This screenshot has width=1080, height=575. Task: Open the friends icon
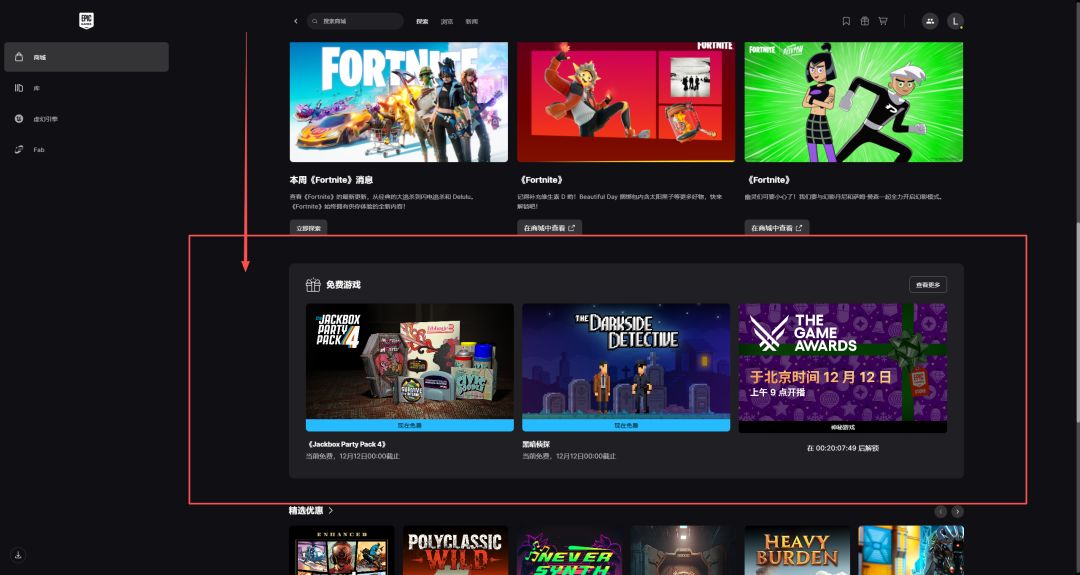click(x=930, y=21)
